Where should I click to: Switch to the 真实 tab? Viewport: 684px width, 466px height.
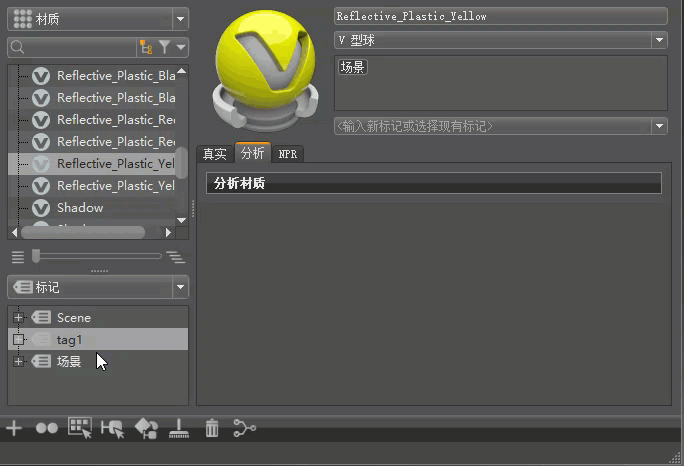click(x=215, y=154)
